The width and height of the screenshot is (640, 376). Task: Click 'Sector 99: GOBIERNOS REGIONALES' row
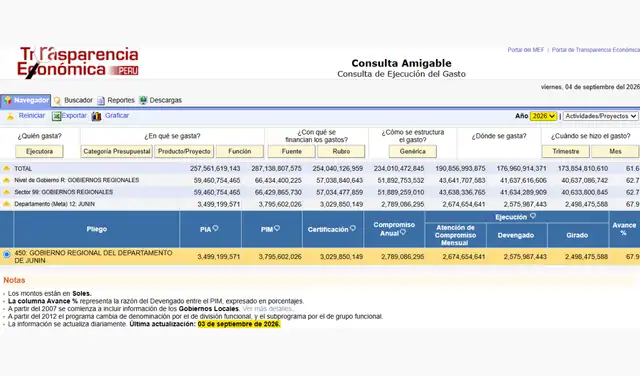point(64,192)
